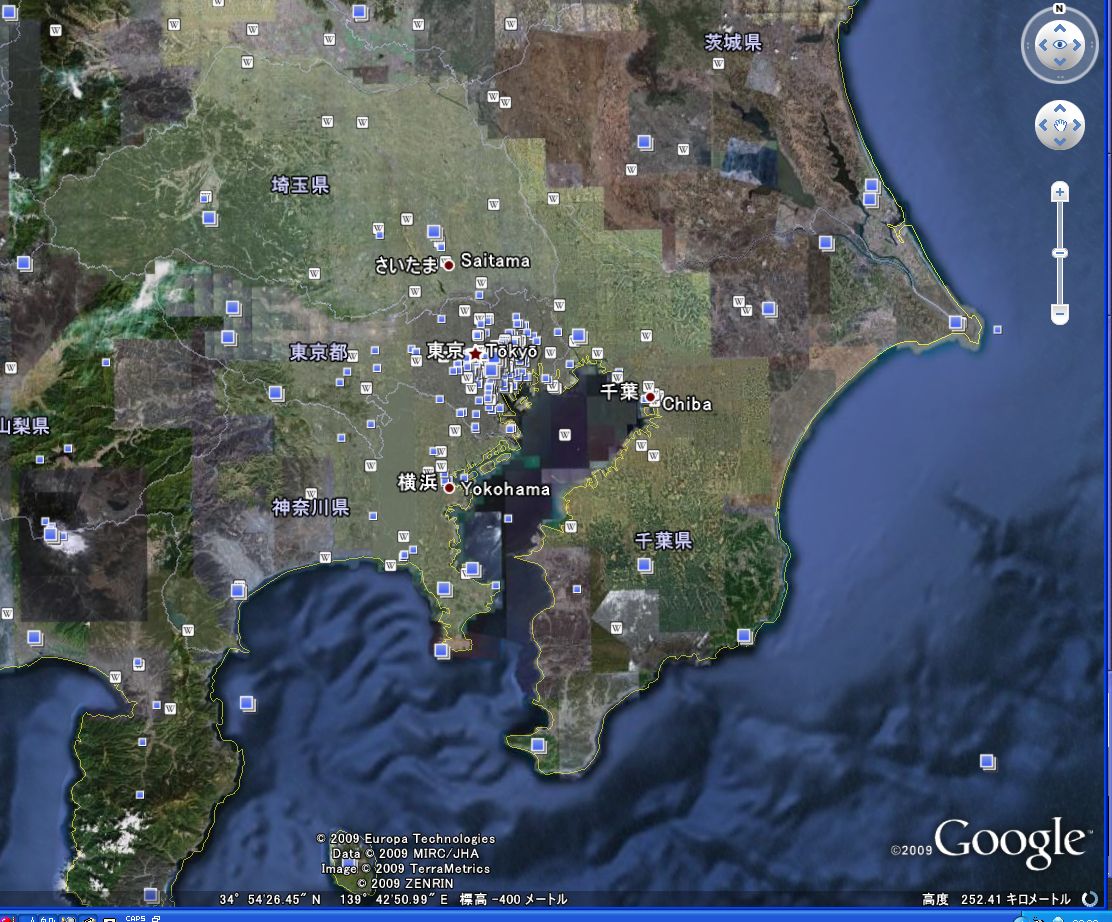1112x922 pixels.
Task: Click the Chiba red city dot
Action: [x=650, y=397]
